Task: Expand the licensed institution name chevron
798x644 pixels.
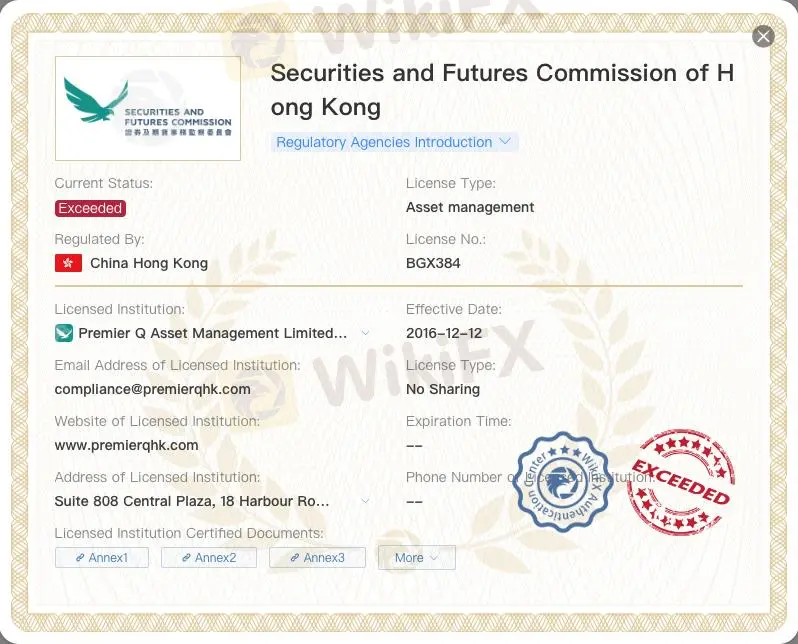Action: tap(365, 333)
